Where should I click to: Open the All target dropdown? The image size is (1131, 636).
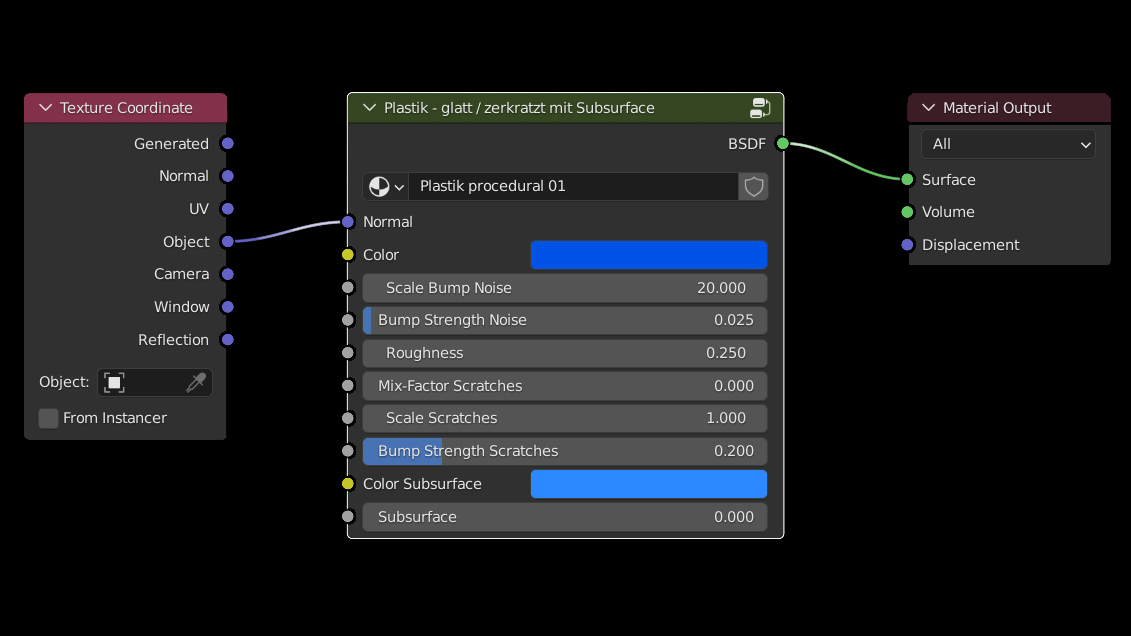1008,144
